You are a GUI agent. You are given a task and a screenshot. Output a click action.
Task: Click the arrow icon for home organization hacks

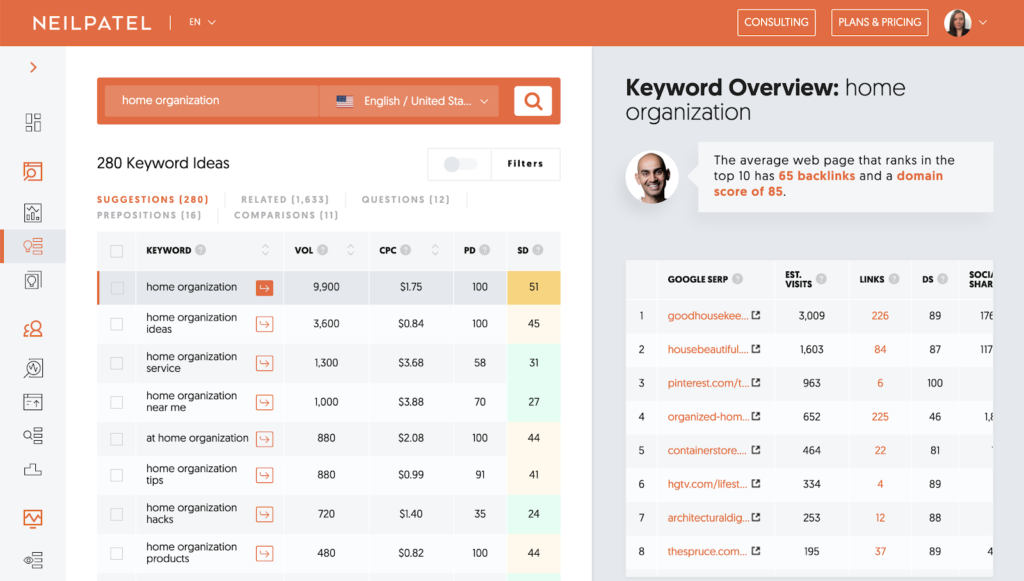(264, 514)
